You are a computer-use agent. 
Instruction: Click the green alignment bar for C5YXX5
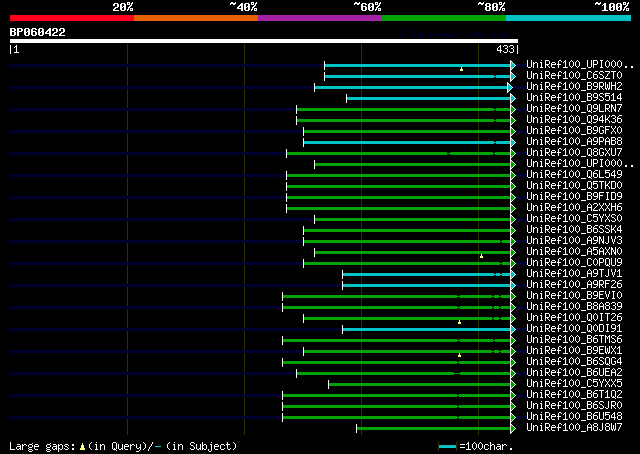click(x=420, y=384)
